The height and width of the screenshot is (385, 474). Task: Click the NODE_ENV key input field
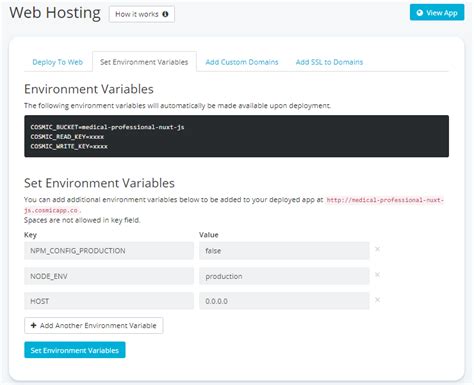pyautogui.click(x=109, y=276)
